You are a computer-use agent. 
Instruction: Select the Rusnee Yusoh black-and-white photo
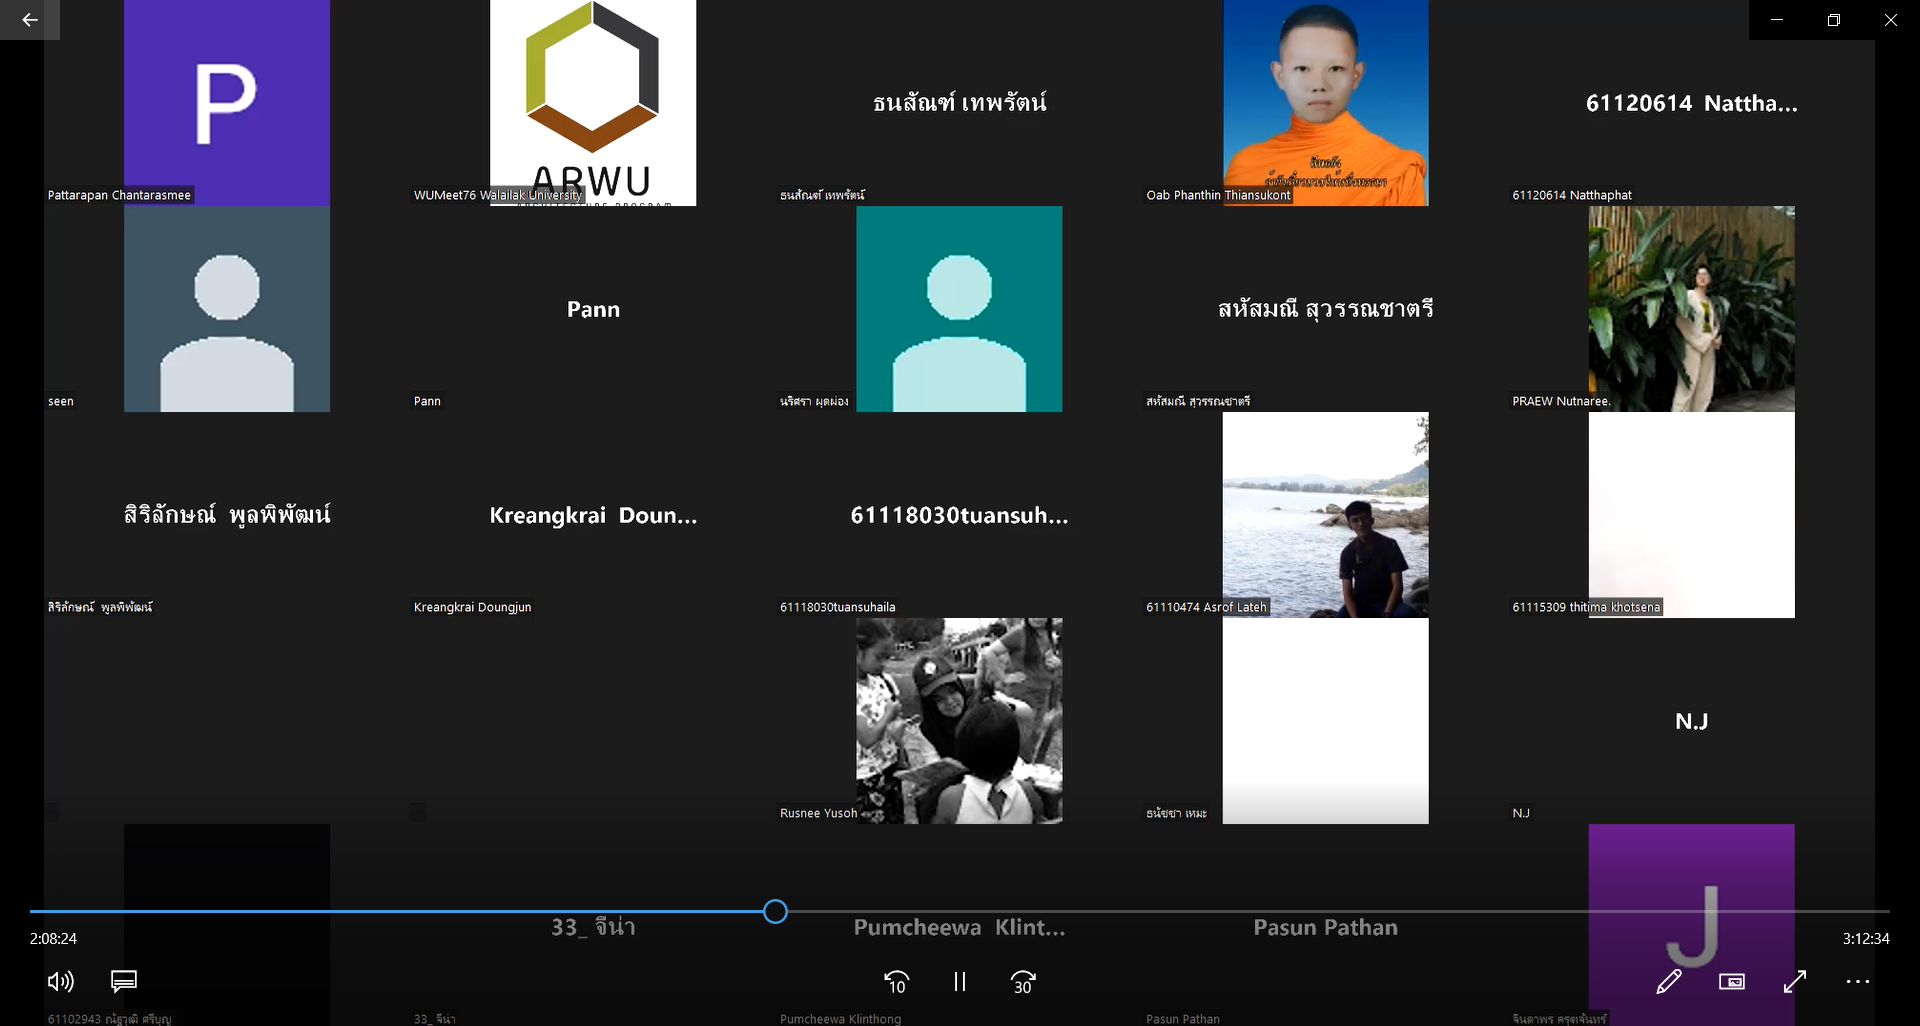click(959, 720)
